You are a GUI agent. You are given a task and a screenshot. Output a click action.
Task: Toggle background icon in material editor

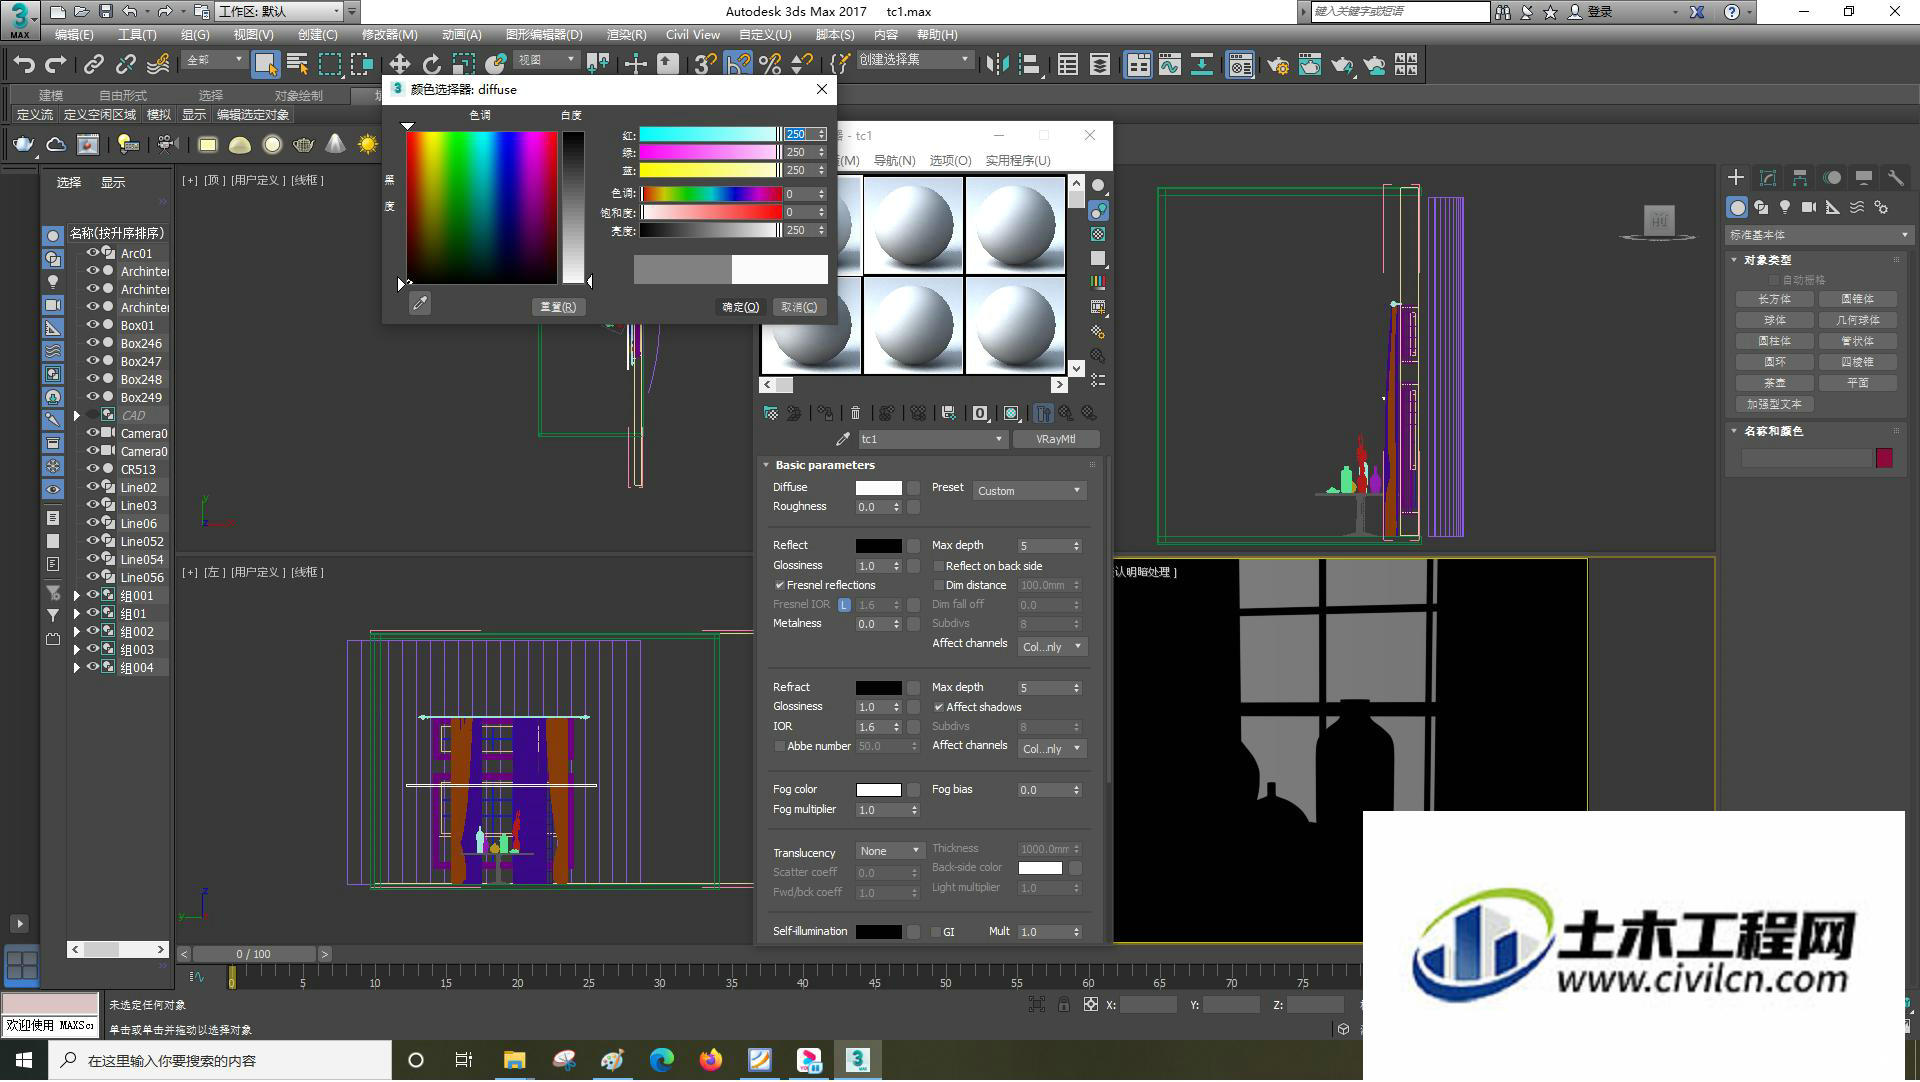click(x=1098, y=234)
